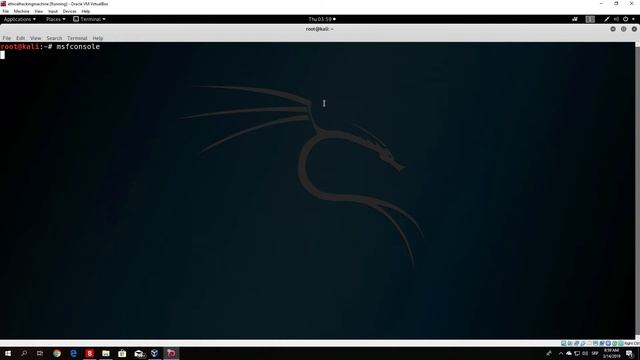Maximize the root@kali terminal window
The height and width of the screenshot is (360, 640).
(x=624, y=29)
